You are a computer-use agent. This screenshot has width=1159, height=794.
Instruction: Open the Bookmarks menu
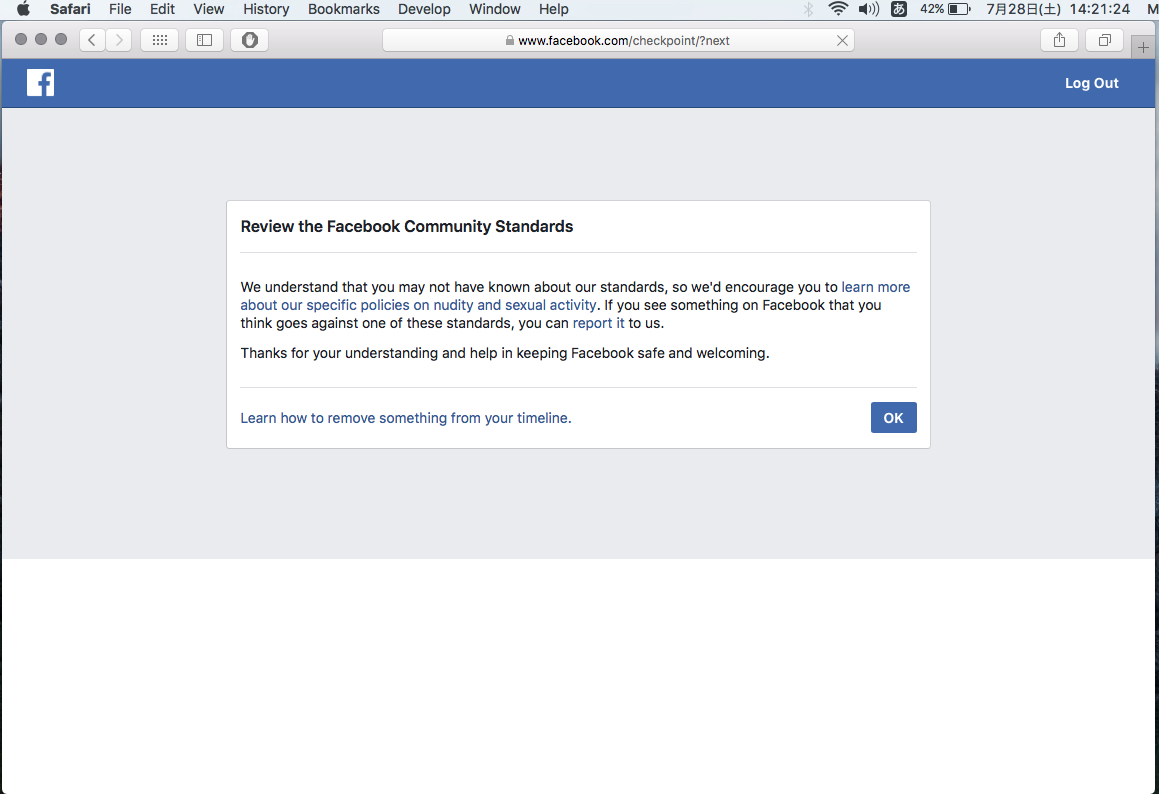click(x=344, y=9)
